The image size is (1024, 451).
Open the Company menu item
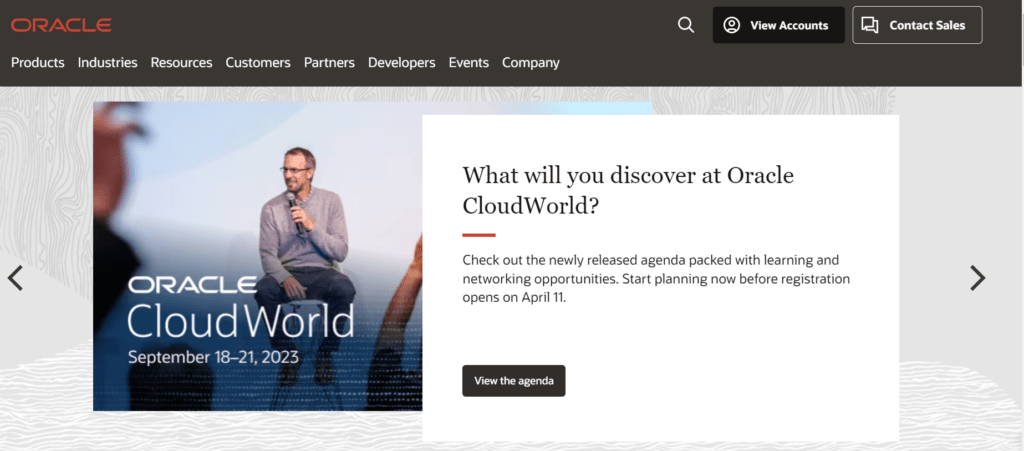(530, 62)
